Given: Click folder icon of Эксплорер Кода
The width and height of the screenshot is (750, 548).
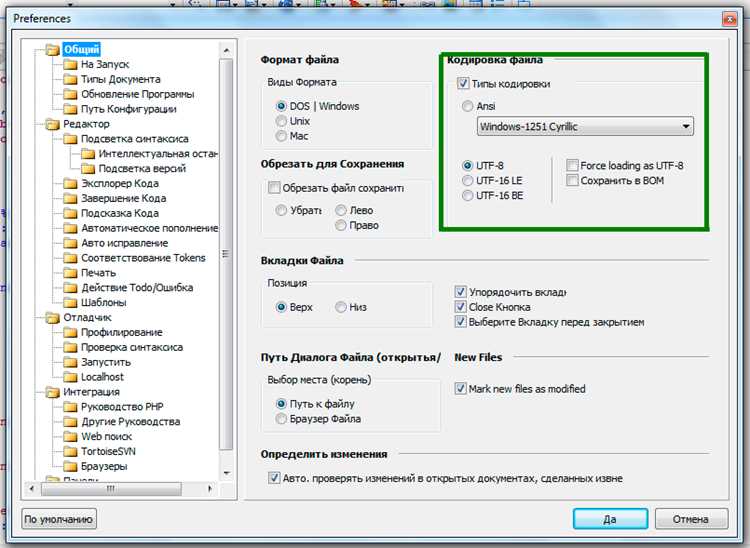Looking at the screenshot, I should click(70, 184).
